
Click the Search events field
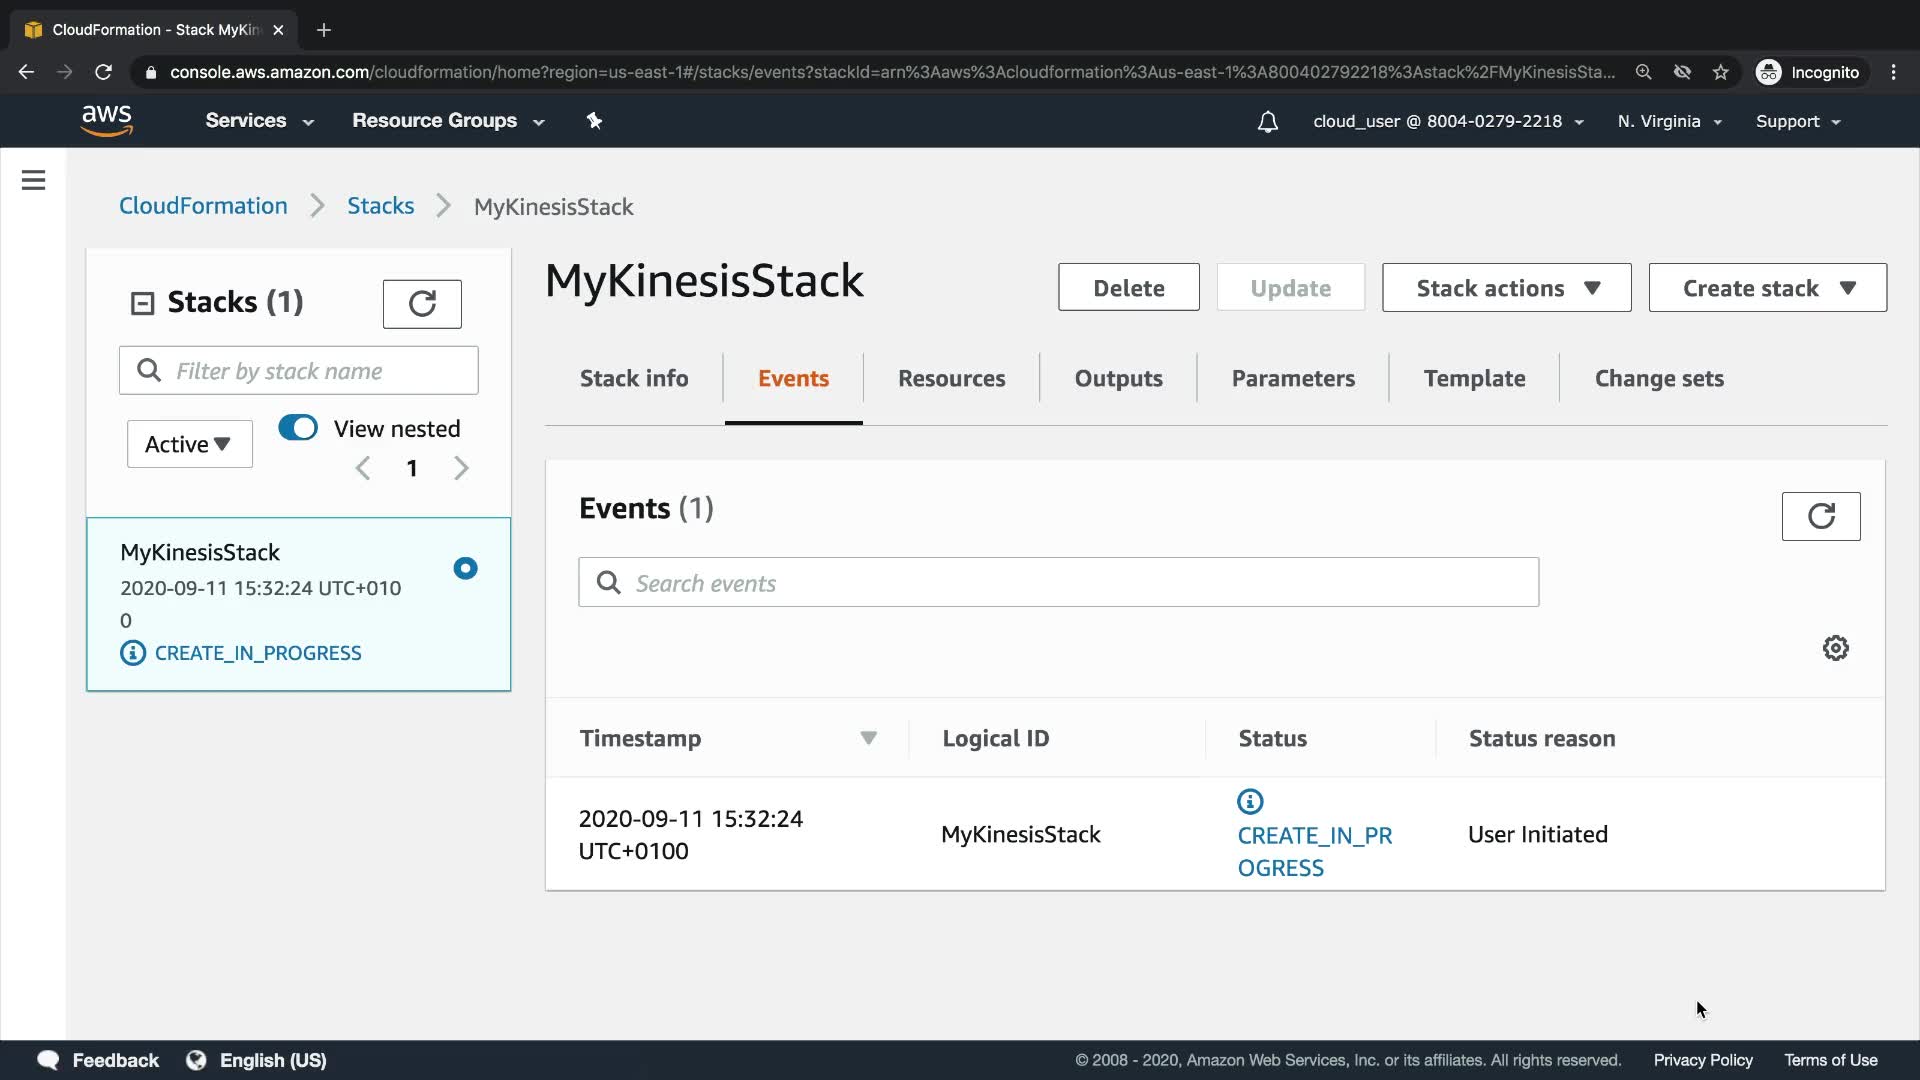click(x=1058, y=583)
